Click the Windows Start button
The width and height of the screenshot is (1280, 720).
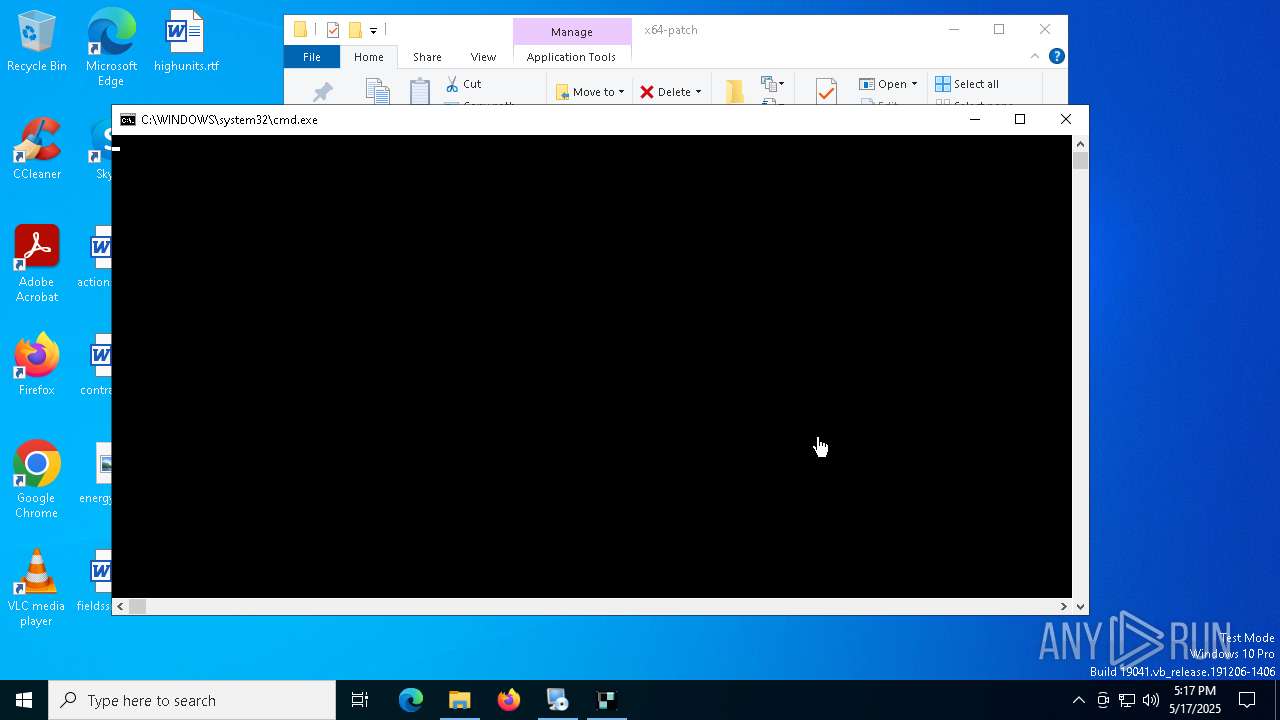point(24,700)
